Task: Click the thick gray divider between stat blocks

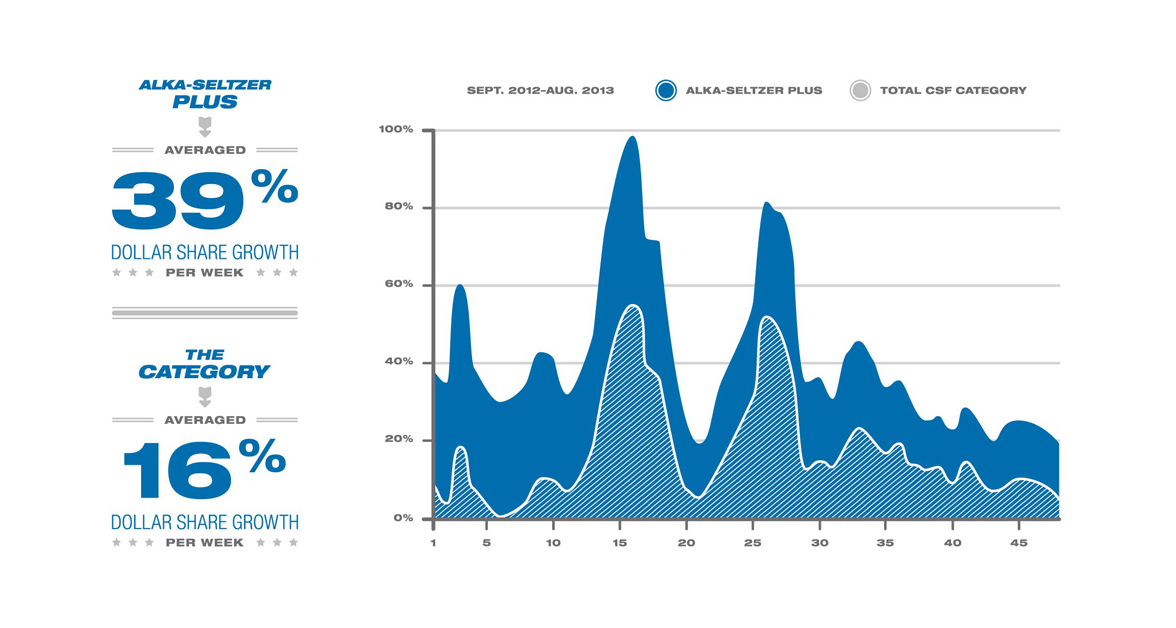Action: pos(205,313)
